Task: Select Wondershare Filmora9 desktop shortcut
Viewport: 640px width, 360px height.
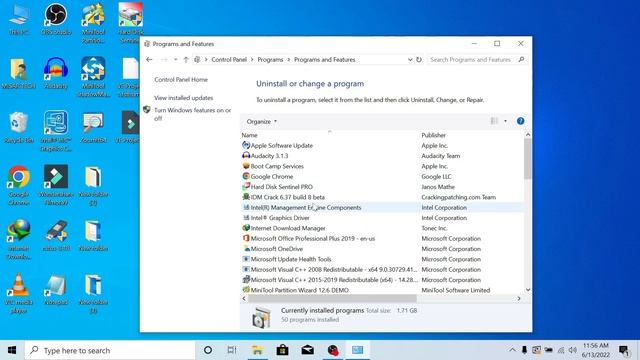Action: pyautogui.click(x=56, y=185)
